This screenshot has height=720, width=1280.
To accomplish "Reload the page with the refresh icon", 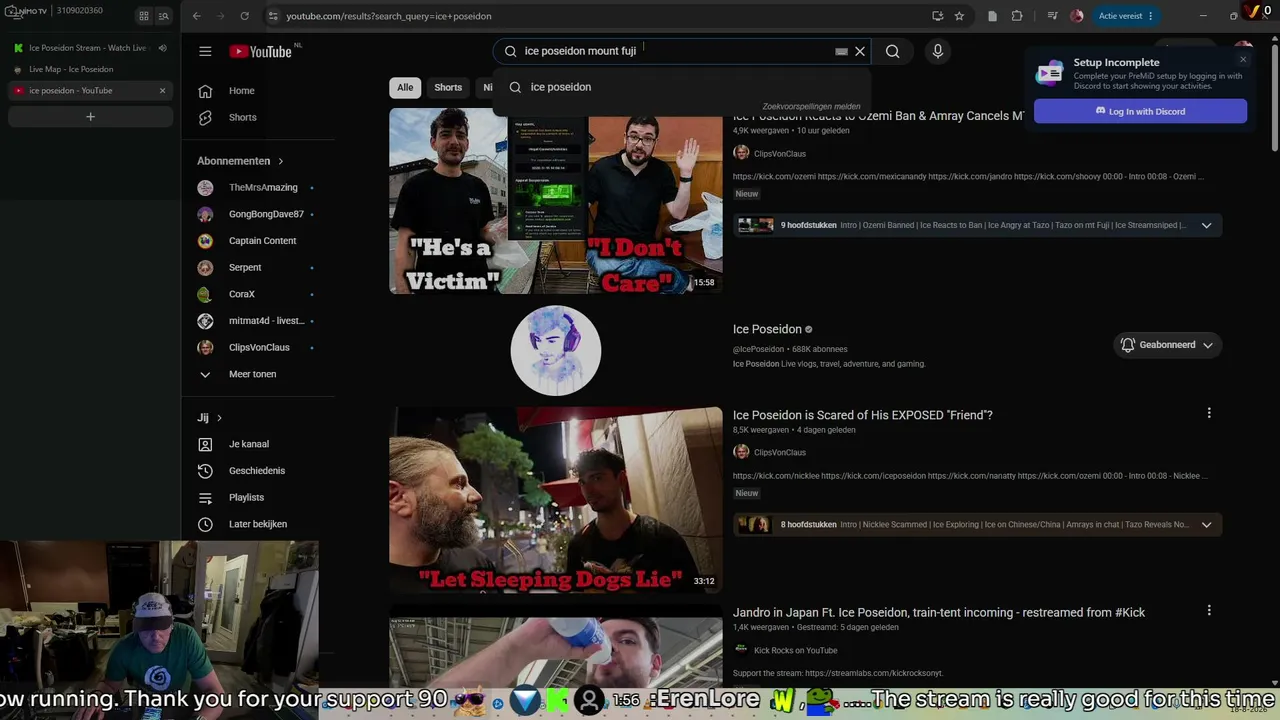I will pos(244,16).
